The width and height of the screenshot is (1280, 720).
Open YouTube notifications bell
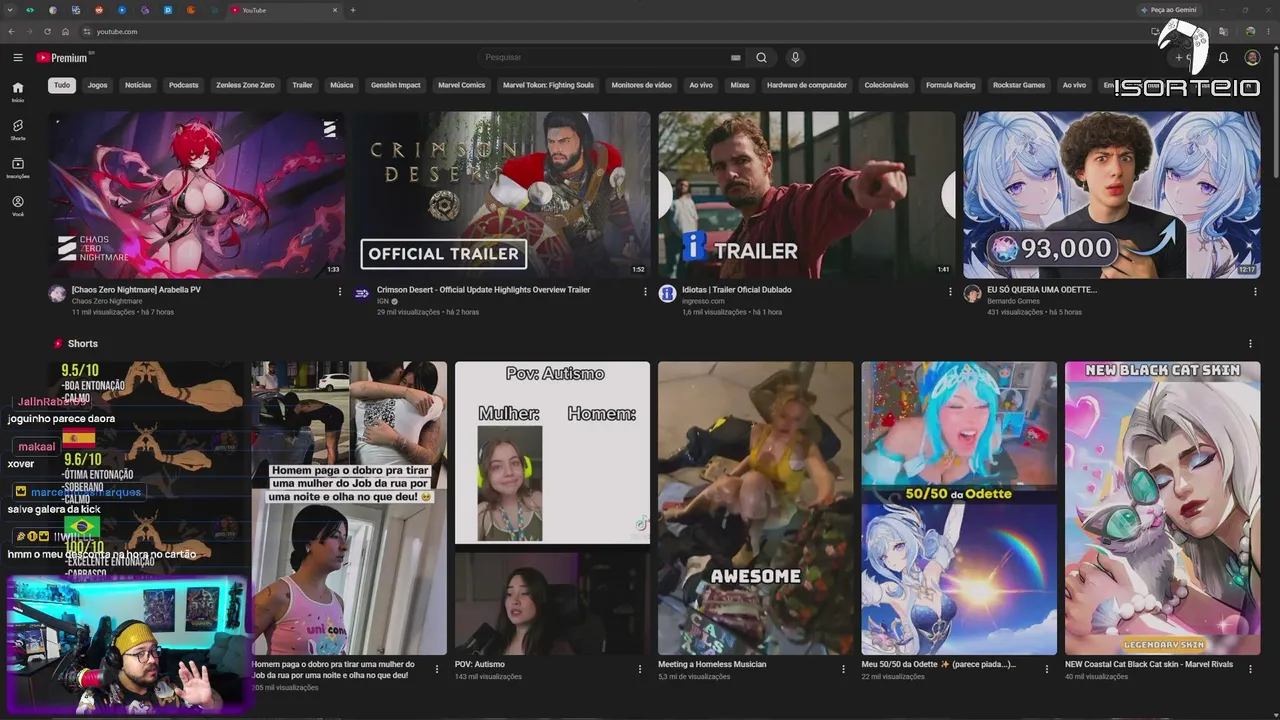(1223, 58)
